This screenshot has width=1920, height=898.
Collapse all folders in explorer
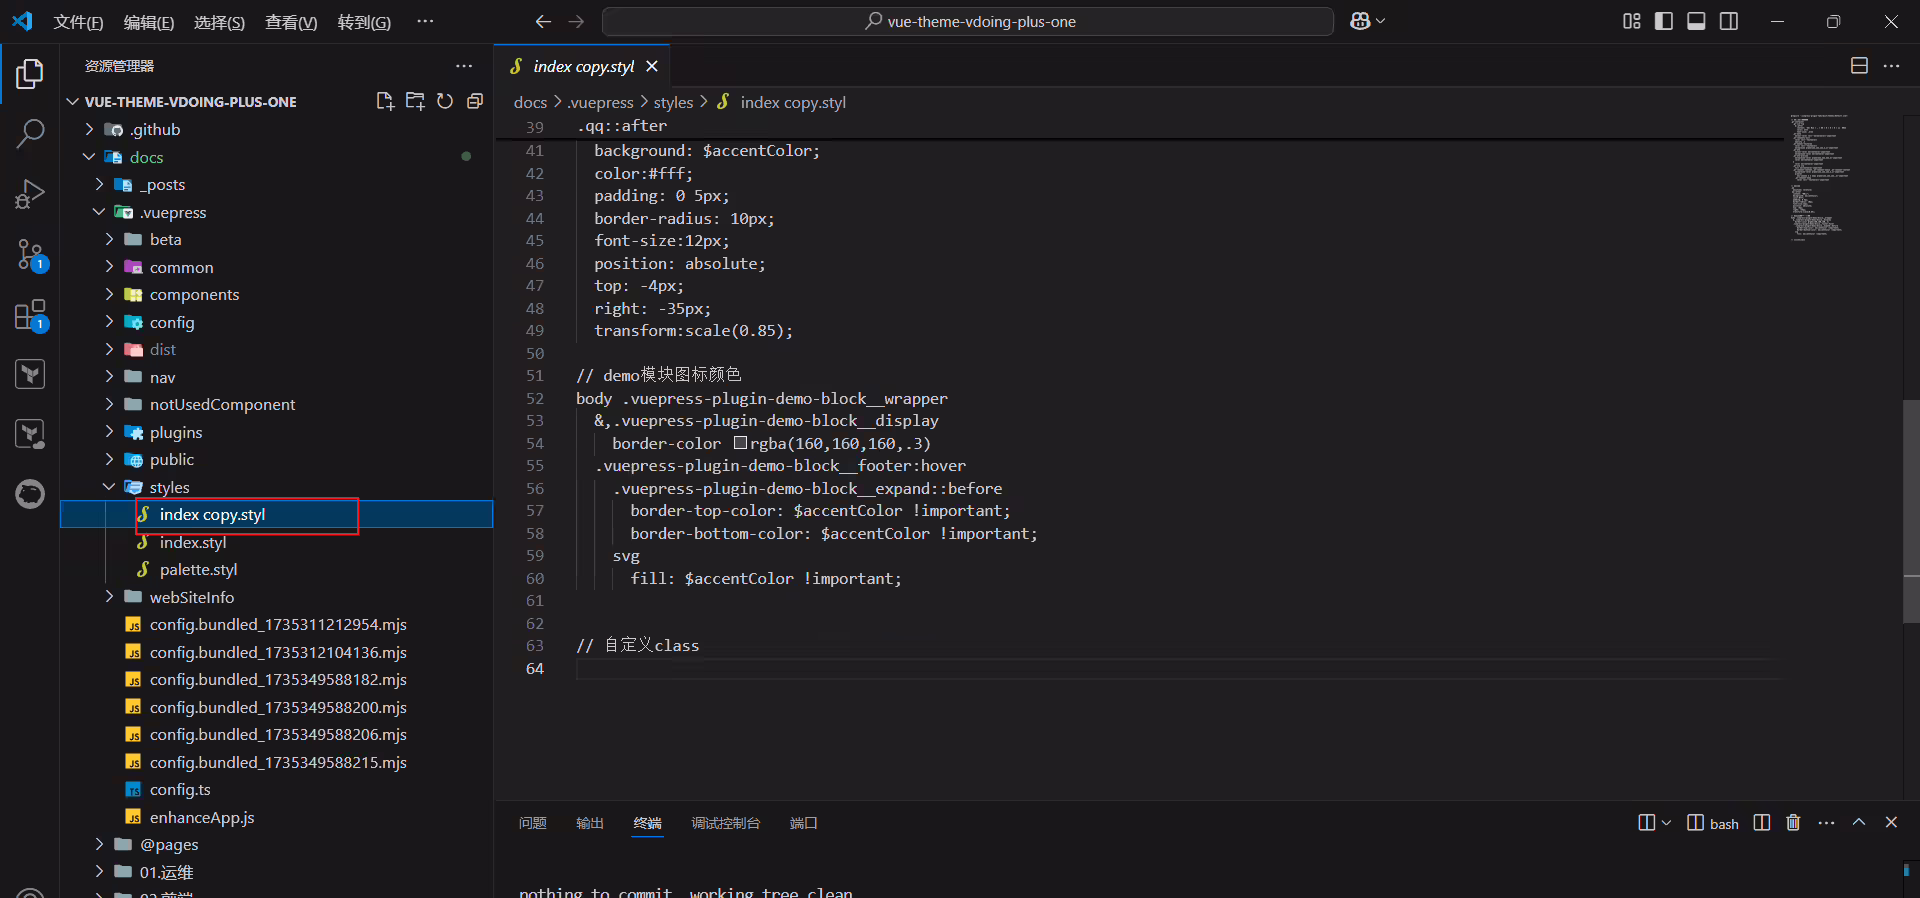tap(475, 101)
